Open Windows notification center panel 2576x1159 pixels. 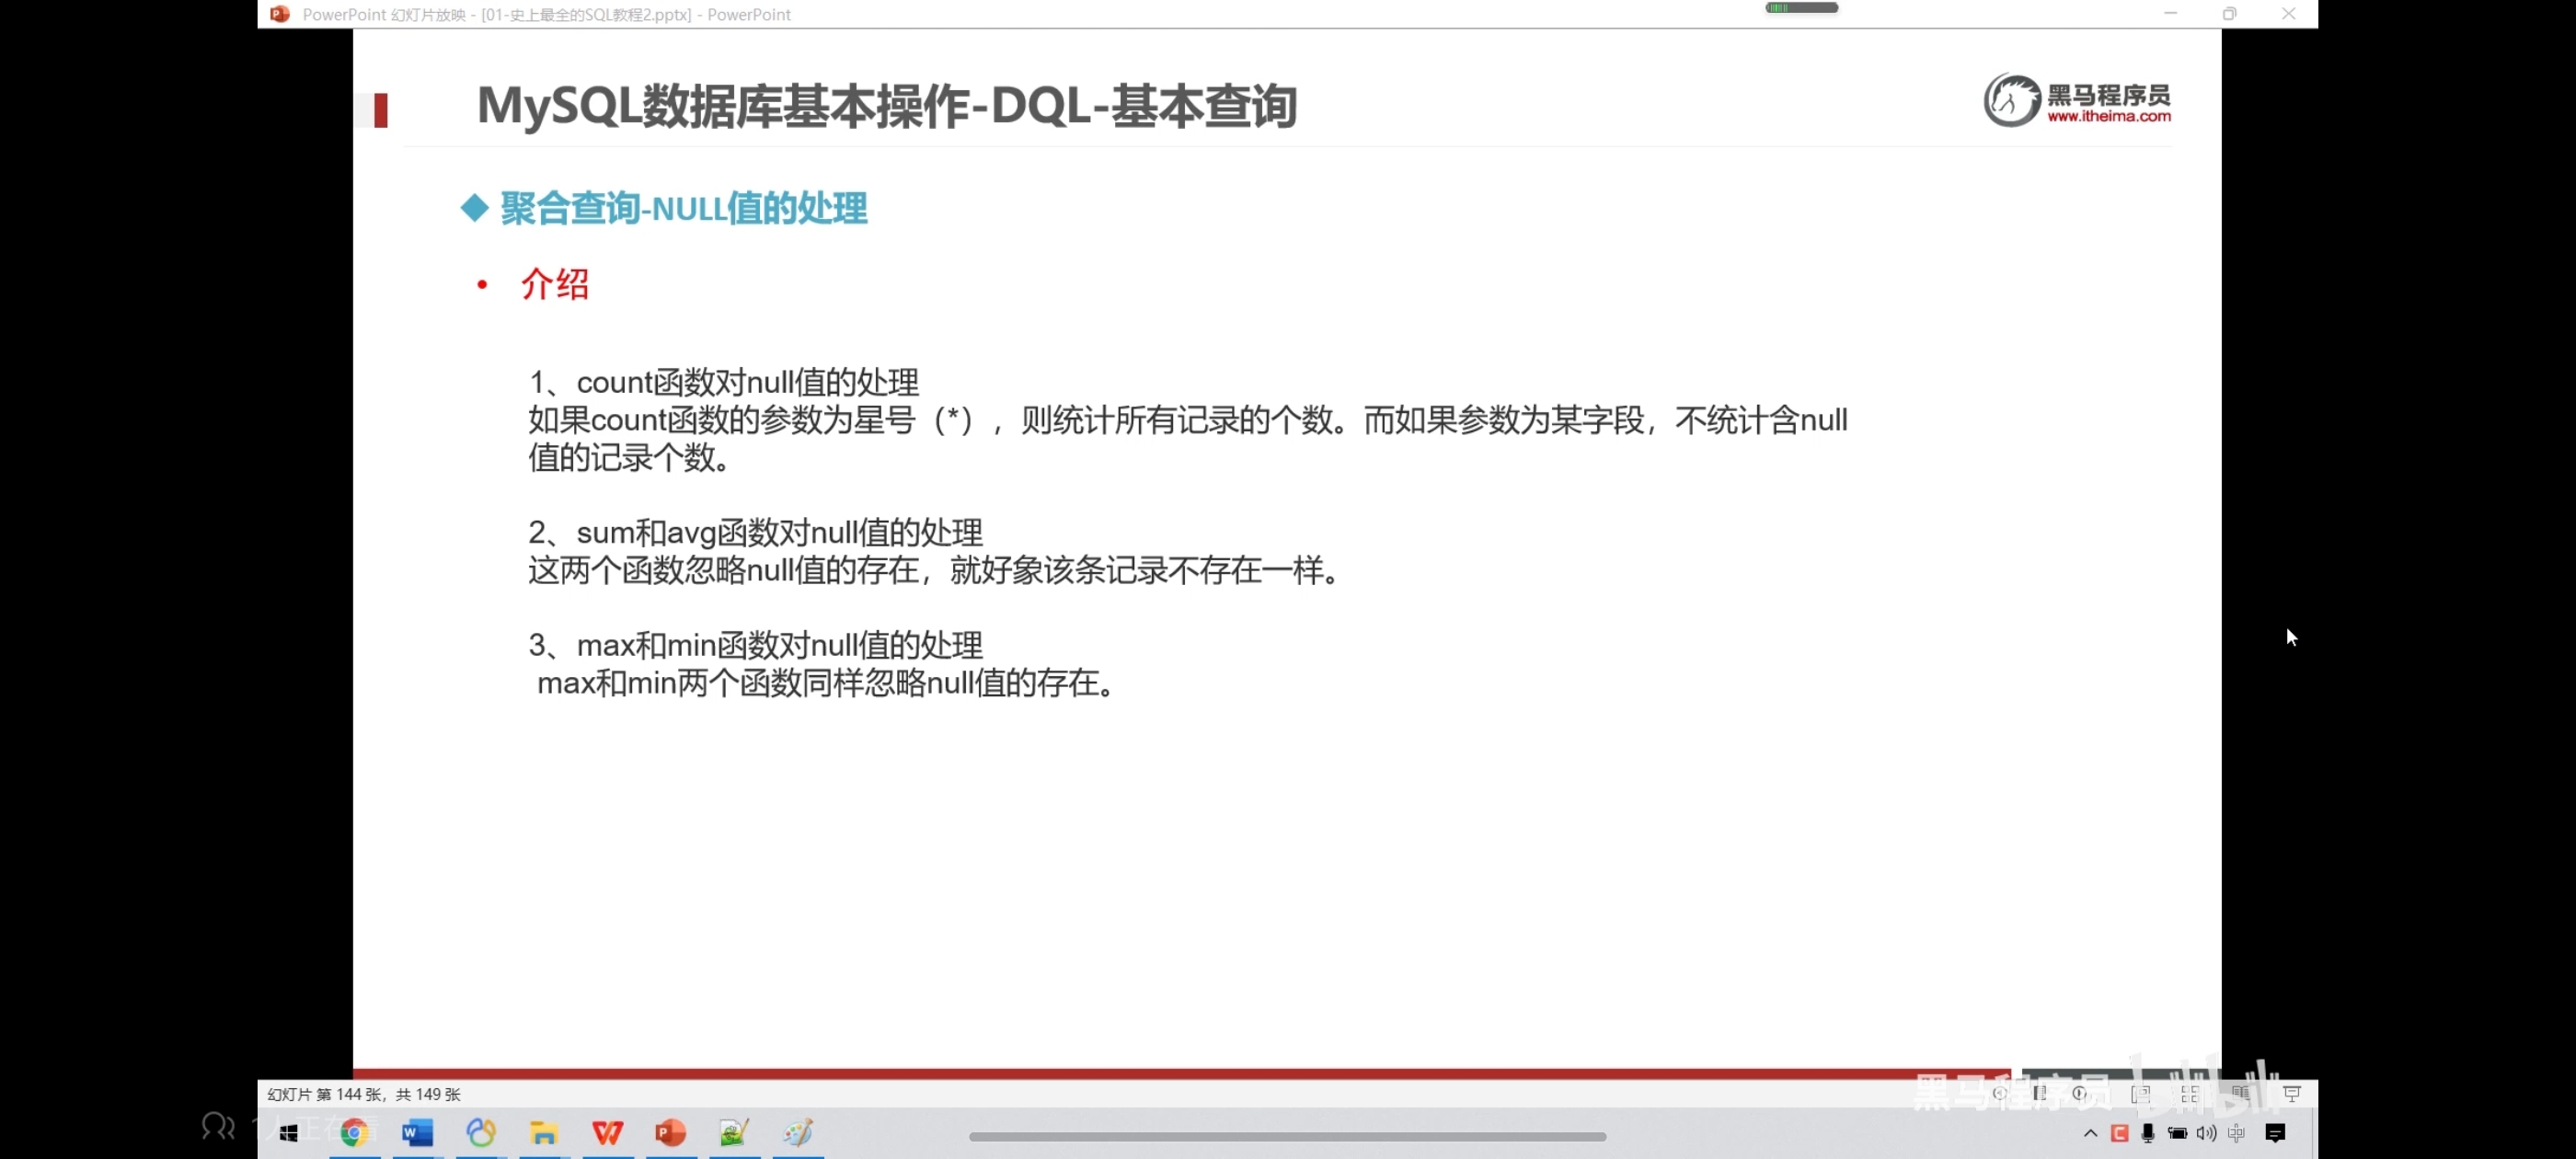pos(2276,1133)
